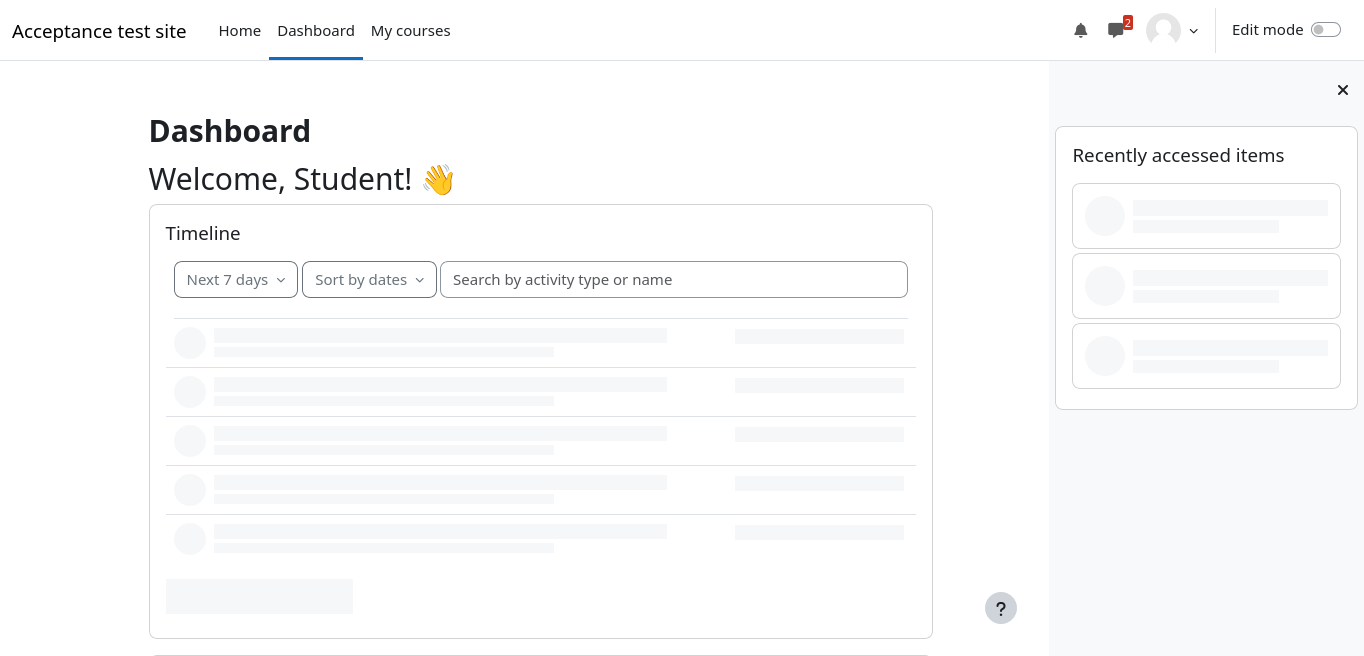Viewport: 1364px width, 656px height.
Task: Click the user profile avatar picture
Action: coord(1163,30)
